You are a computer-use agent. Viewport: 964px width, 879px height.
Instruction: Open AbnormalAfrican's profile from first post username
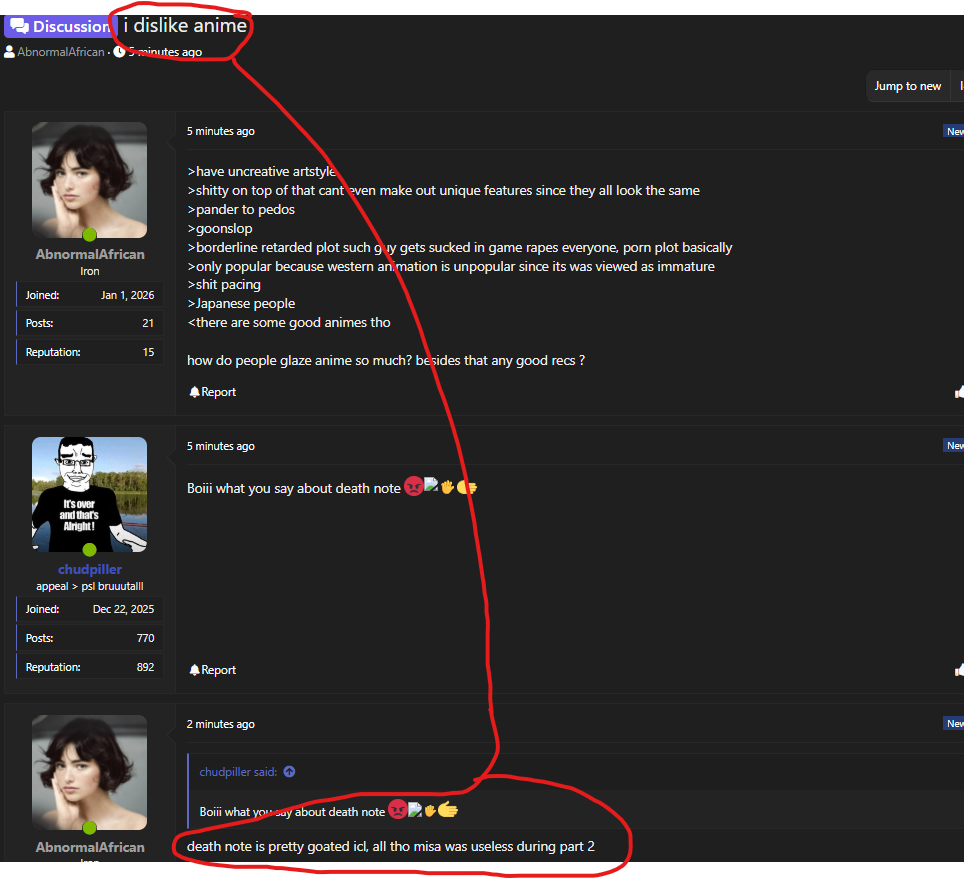90,254
